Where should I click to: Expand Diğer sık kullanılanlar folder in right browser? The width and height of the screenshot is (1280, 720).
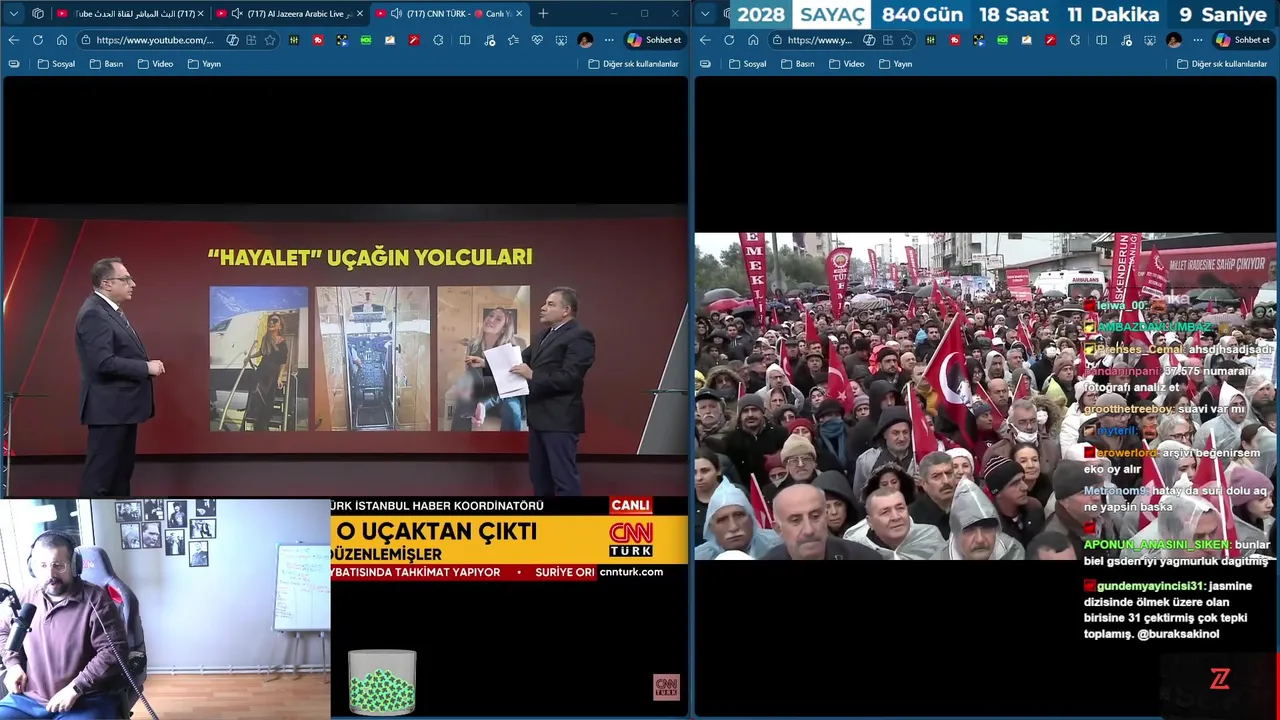pyautogui.click(x=1222, y=64)
